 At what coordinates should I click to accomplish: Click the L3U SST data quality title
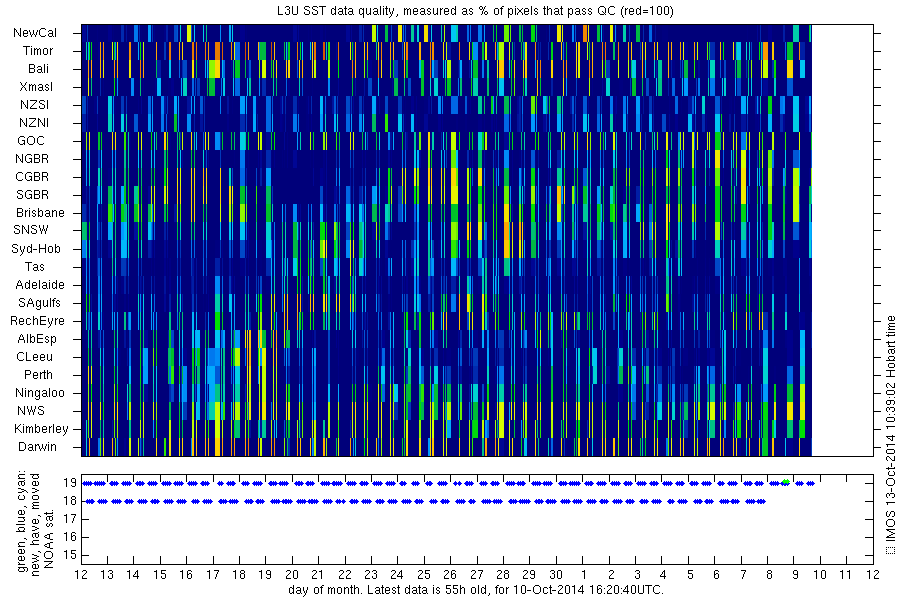[x=476, y=11]
